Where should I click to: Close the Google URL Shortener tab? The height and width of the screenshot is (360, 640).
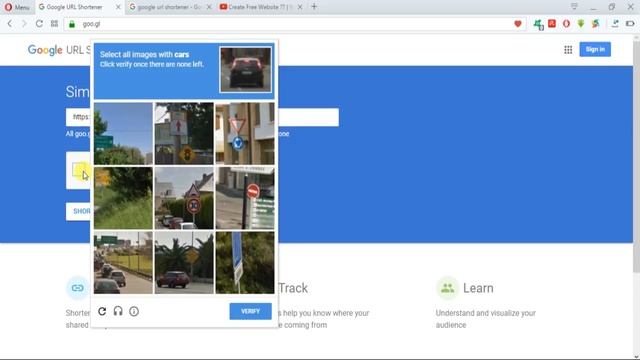click(118, 7)
